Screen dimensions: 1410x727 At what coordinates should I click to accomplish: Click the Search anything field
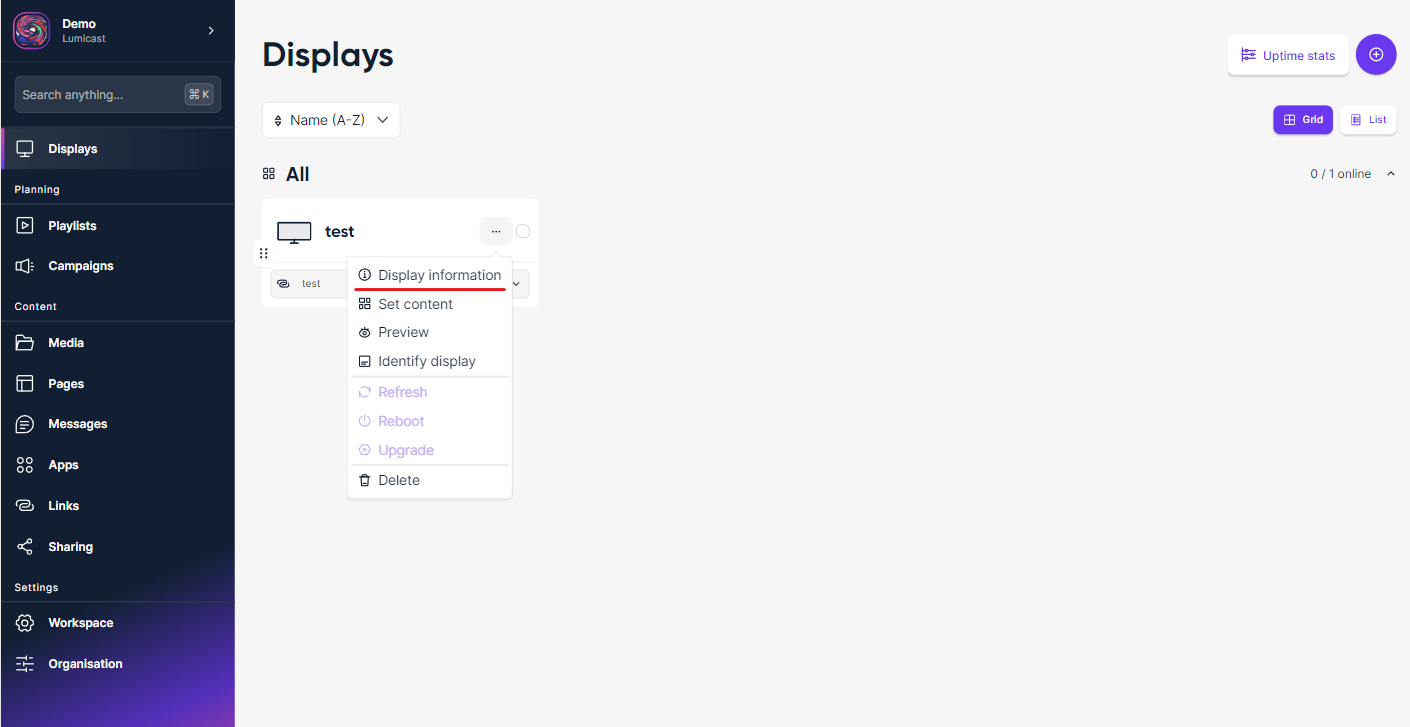tap(100, 95)
